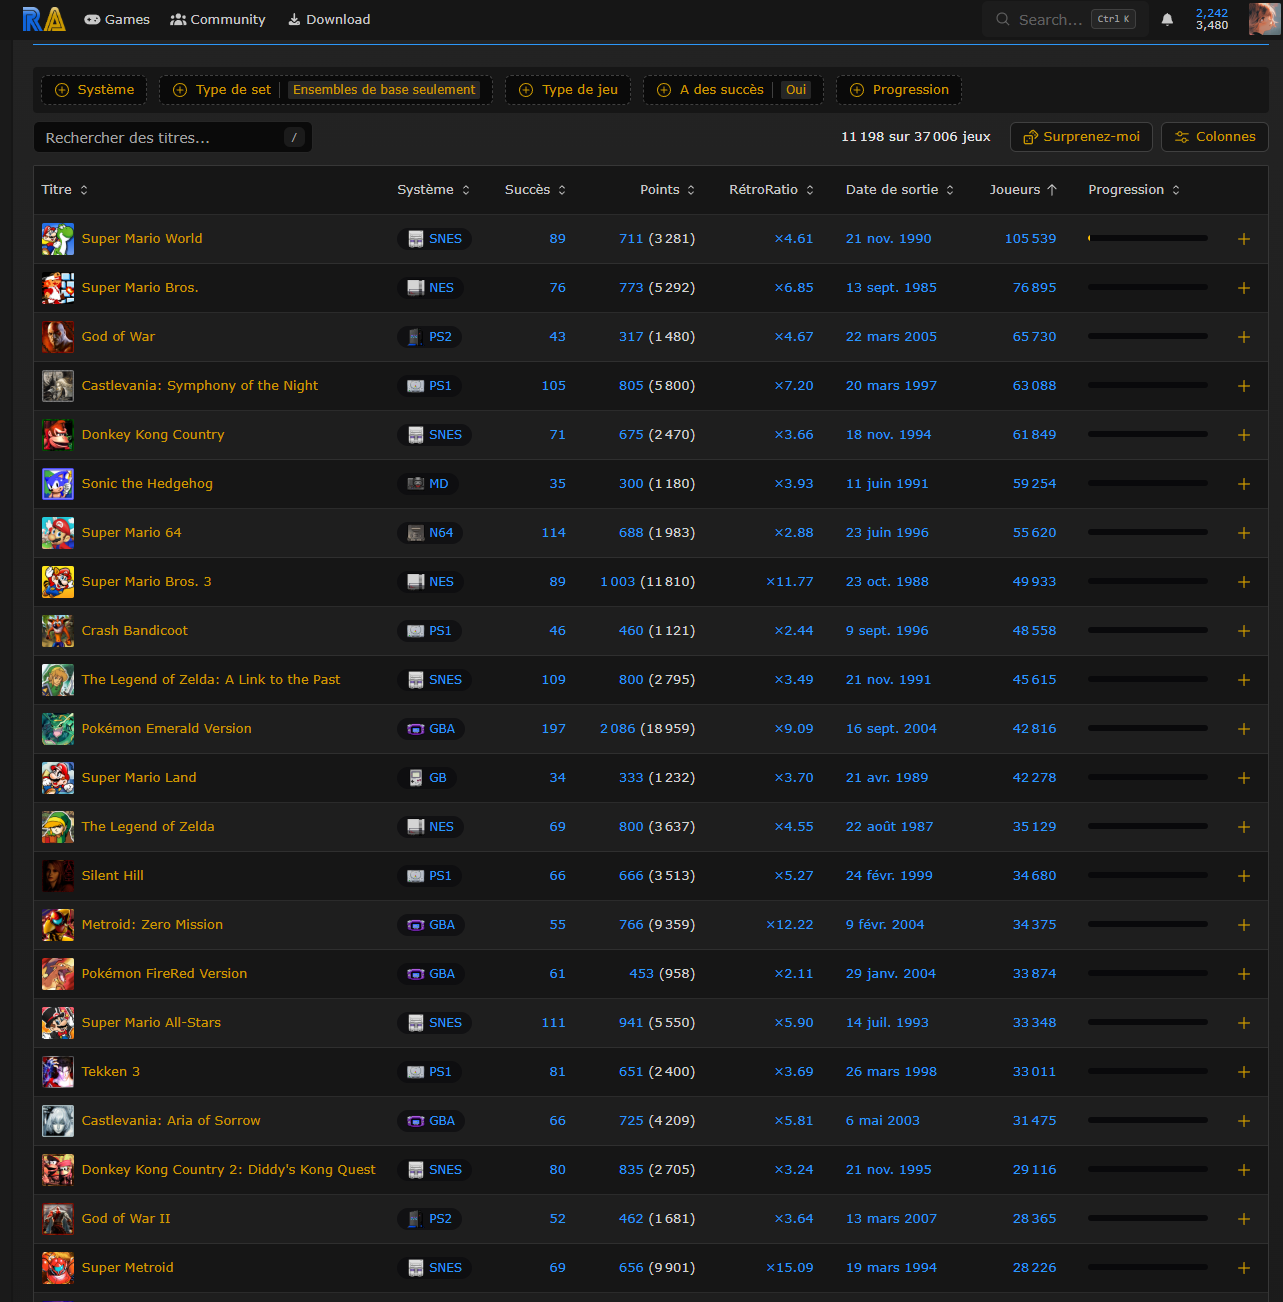Click Super Mario World progression bar
The height and width of the screenshot is (1302, 1283).
click(x=1148, y=239)
